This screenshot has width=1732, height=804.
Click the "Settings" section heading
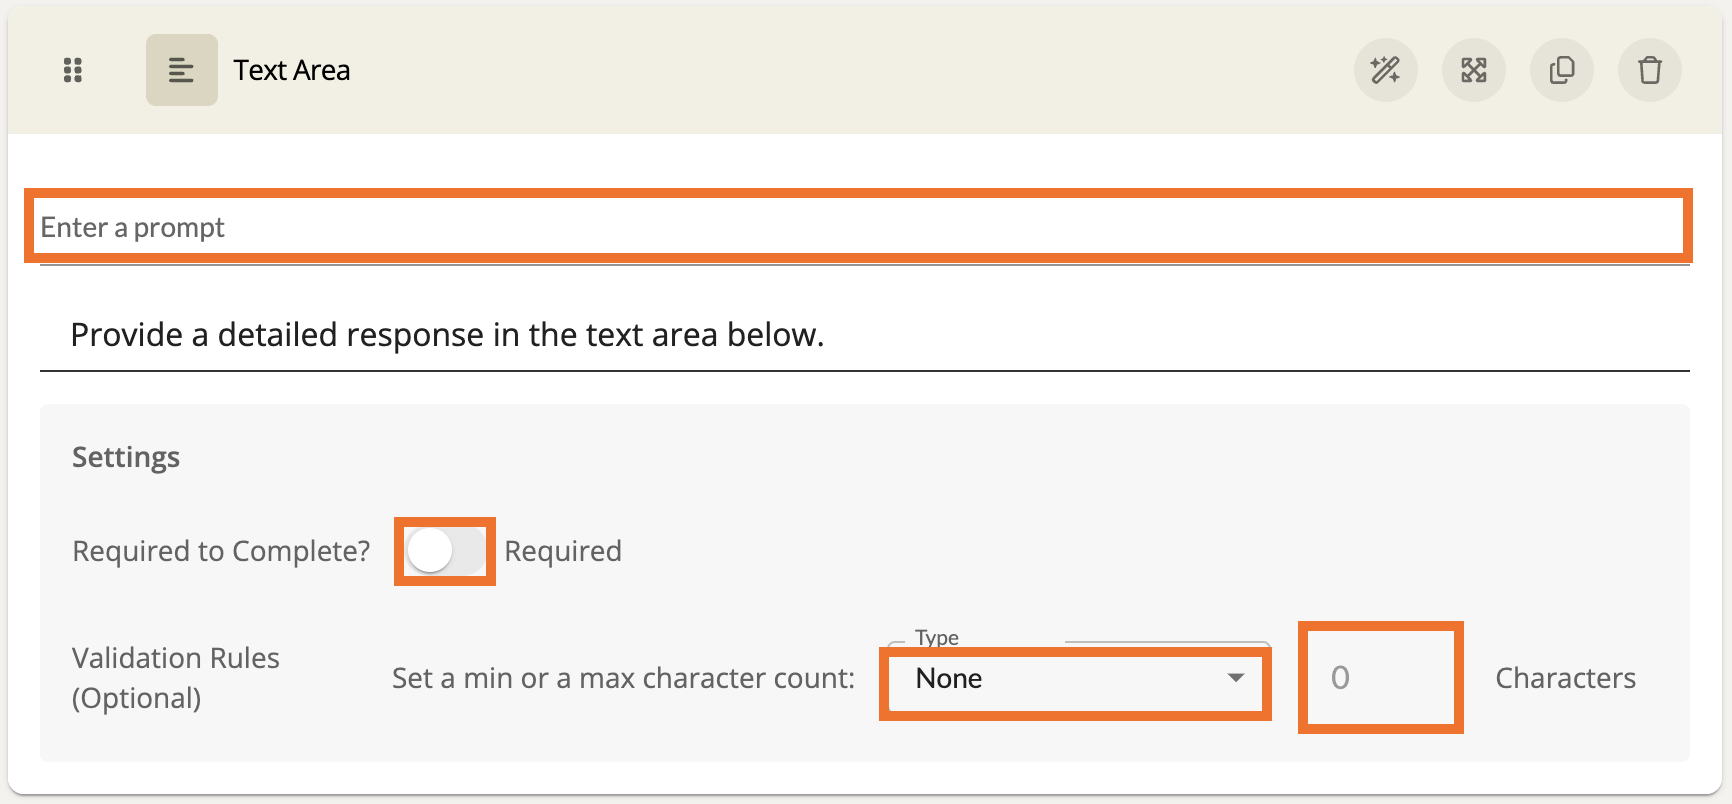pyautogui.click(x=126, y=457)
